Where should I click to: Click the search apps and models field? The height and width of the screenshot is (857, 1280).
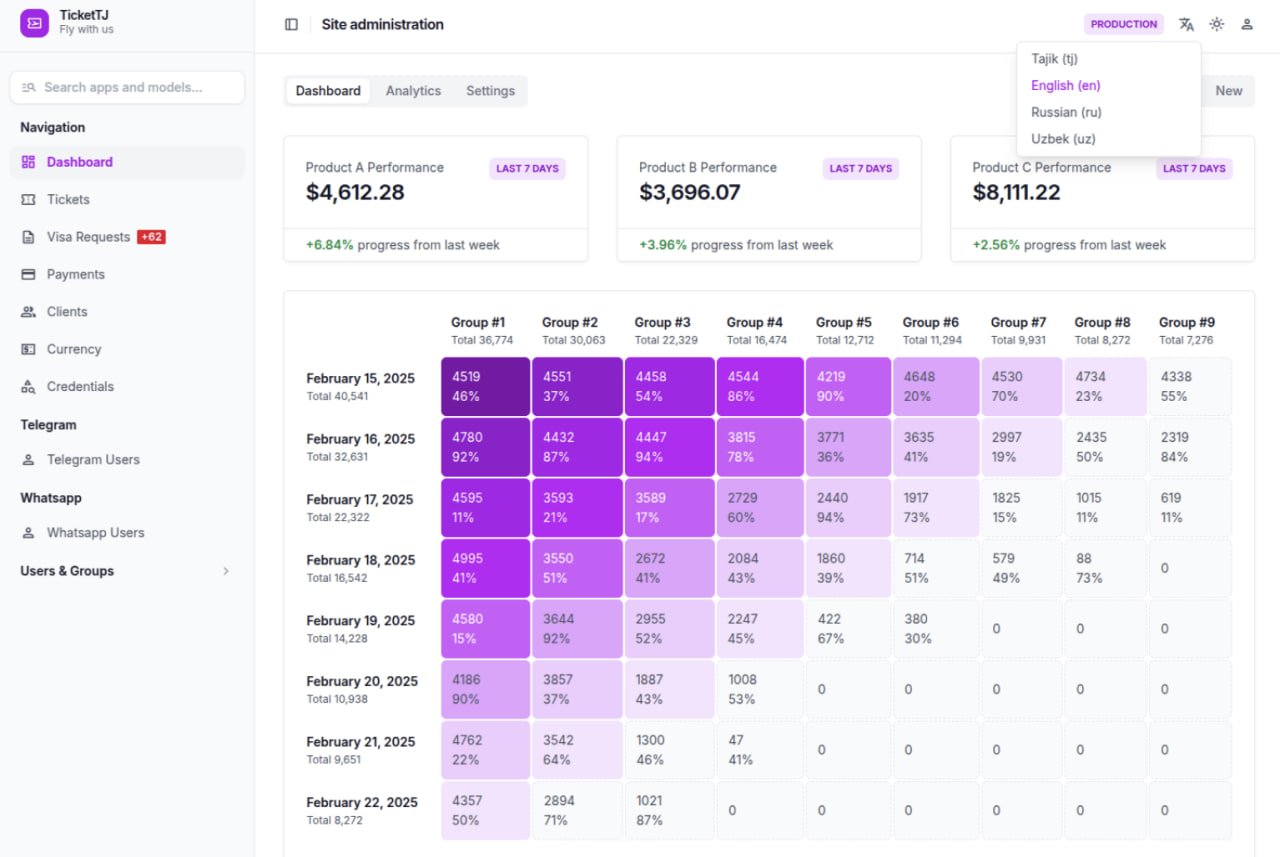[x=127, y=87]
